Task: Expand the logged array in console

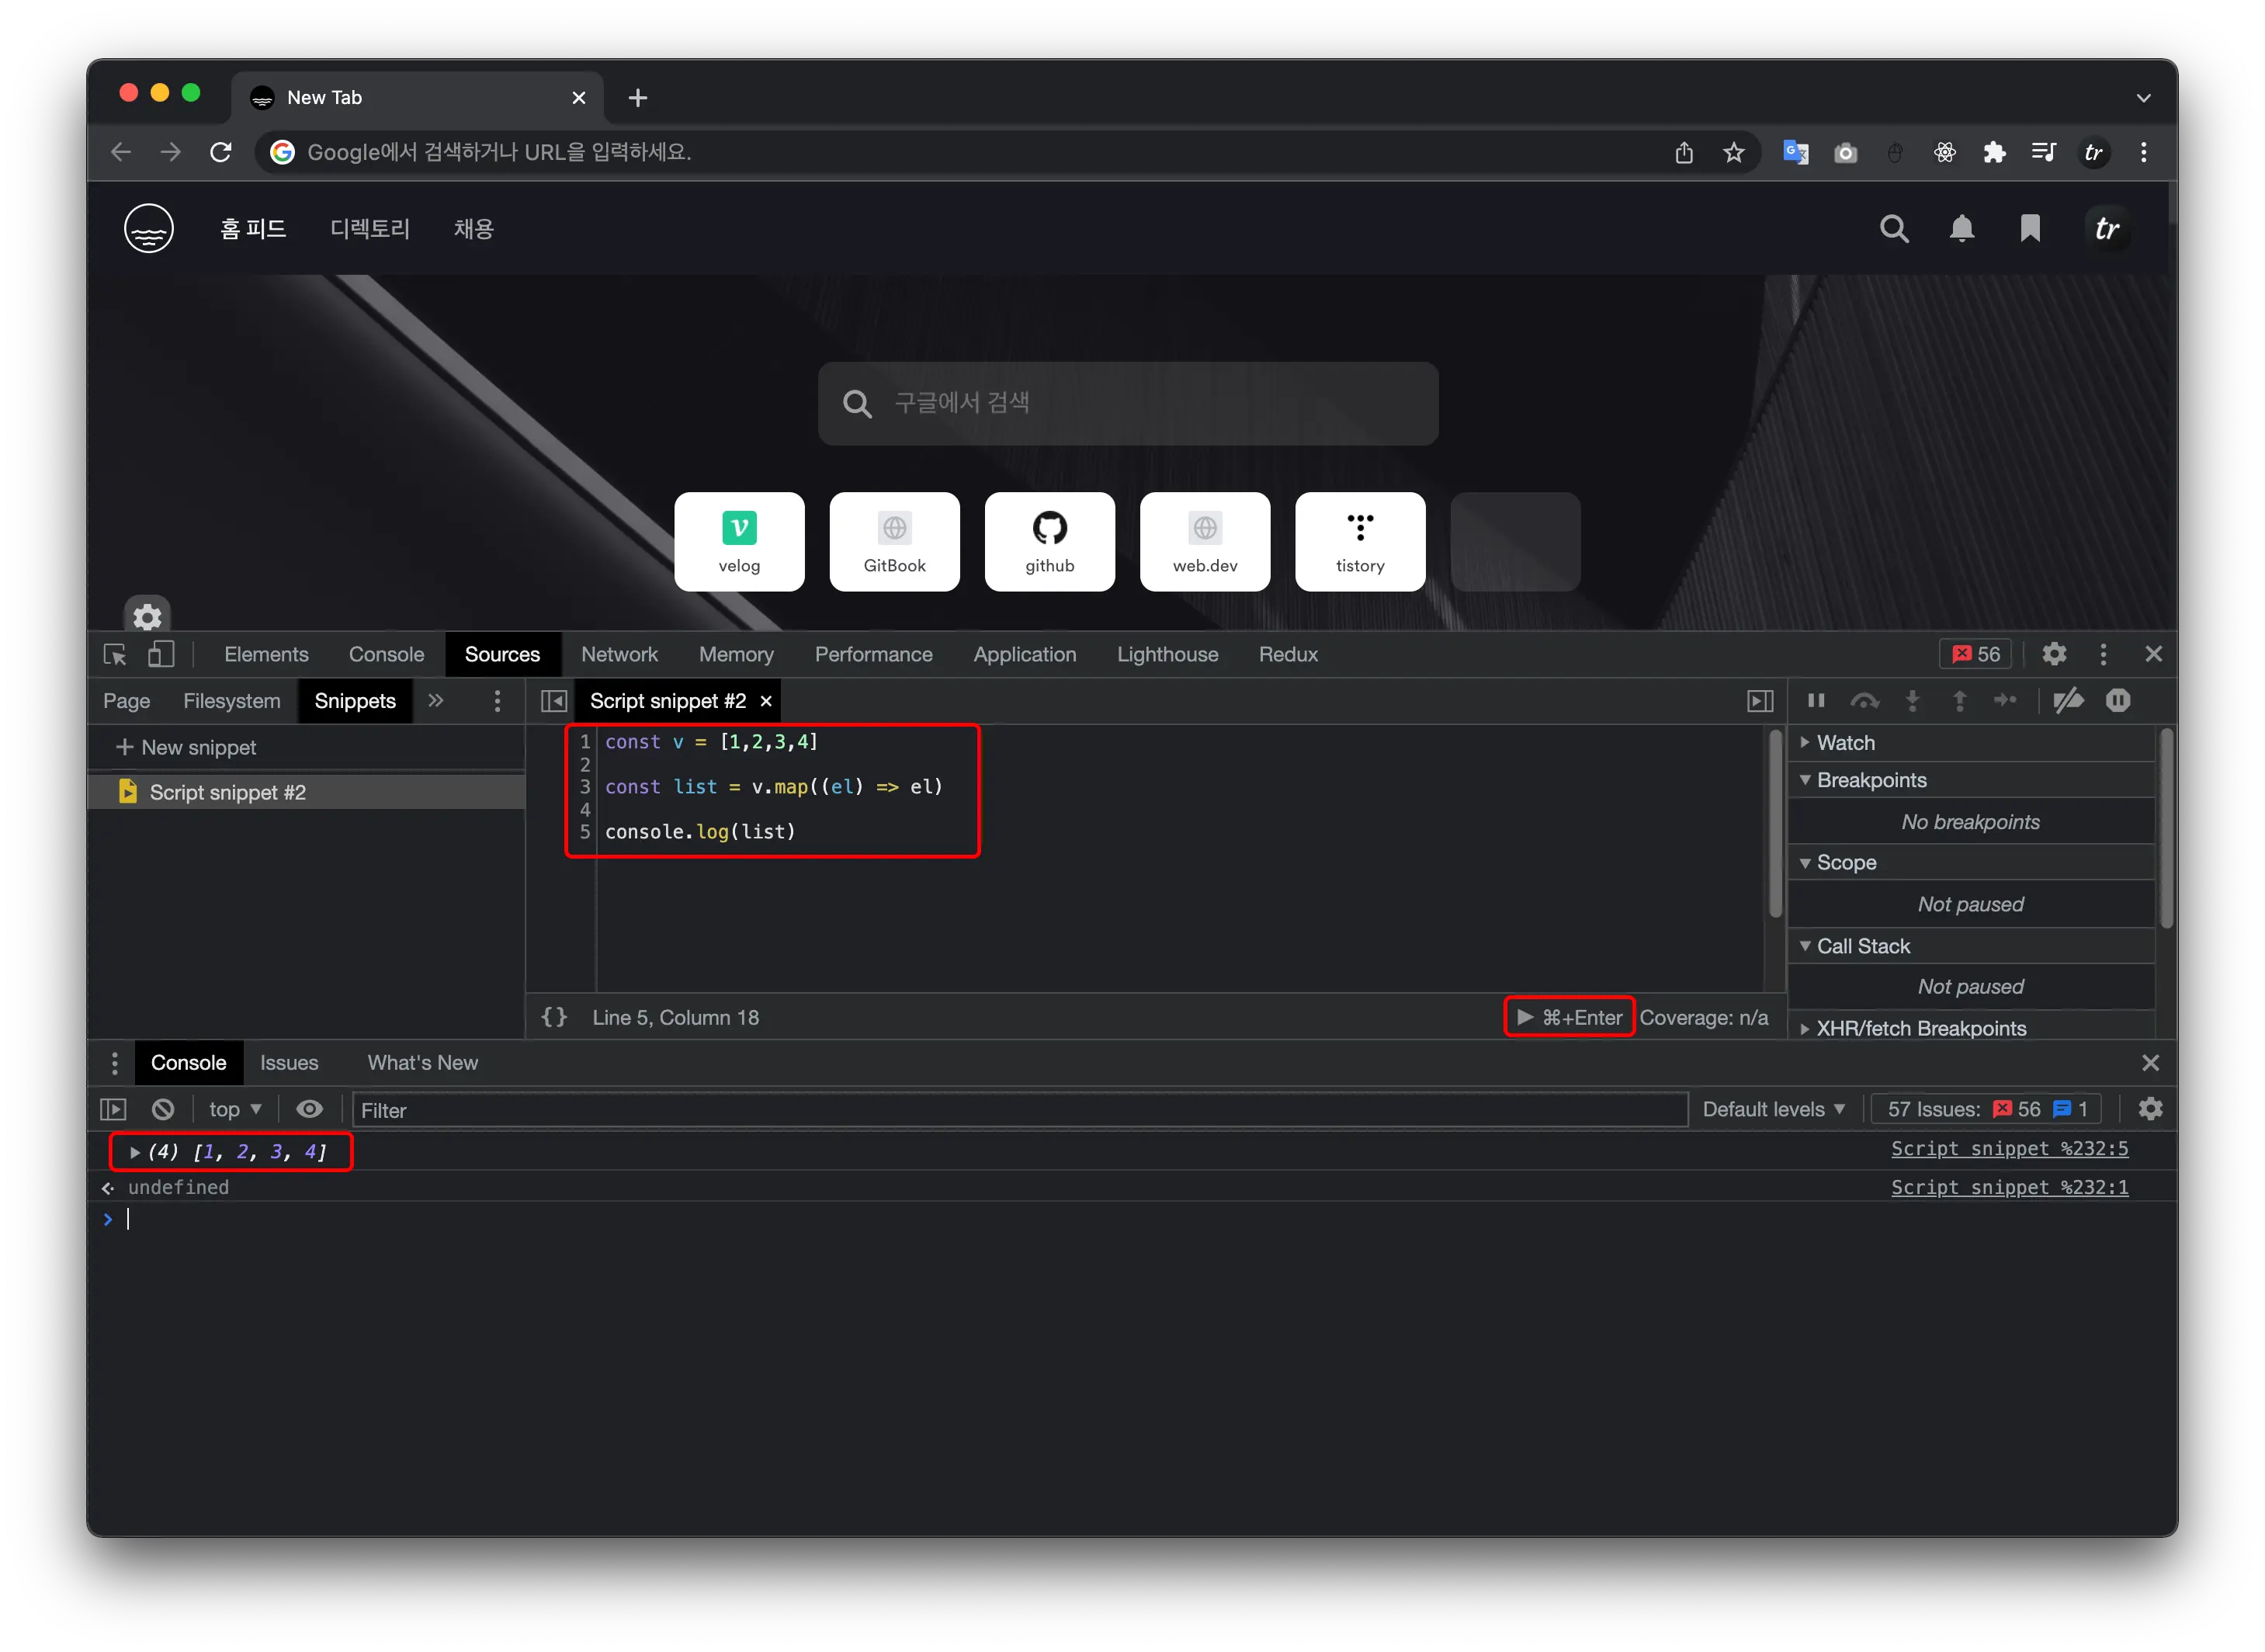Action: point(135,1152)
